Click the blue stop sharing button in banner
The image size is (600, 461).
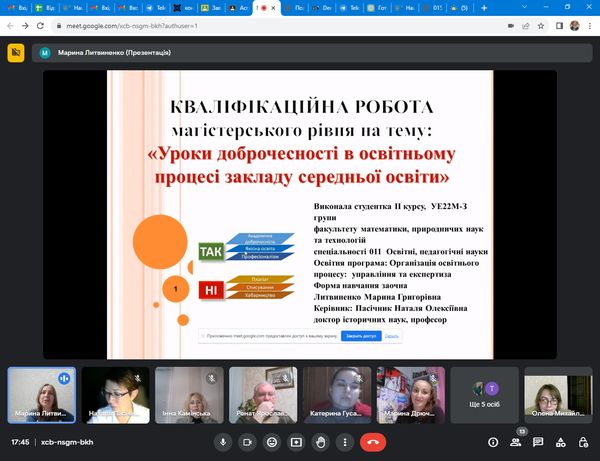coord(358,338)
